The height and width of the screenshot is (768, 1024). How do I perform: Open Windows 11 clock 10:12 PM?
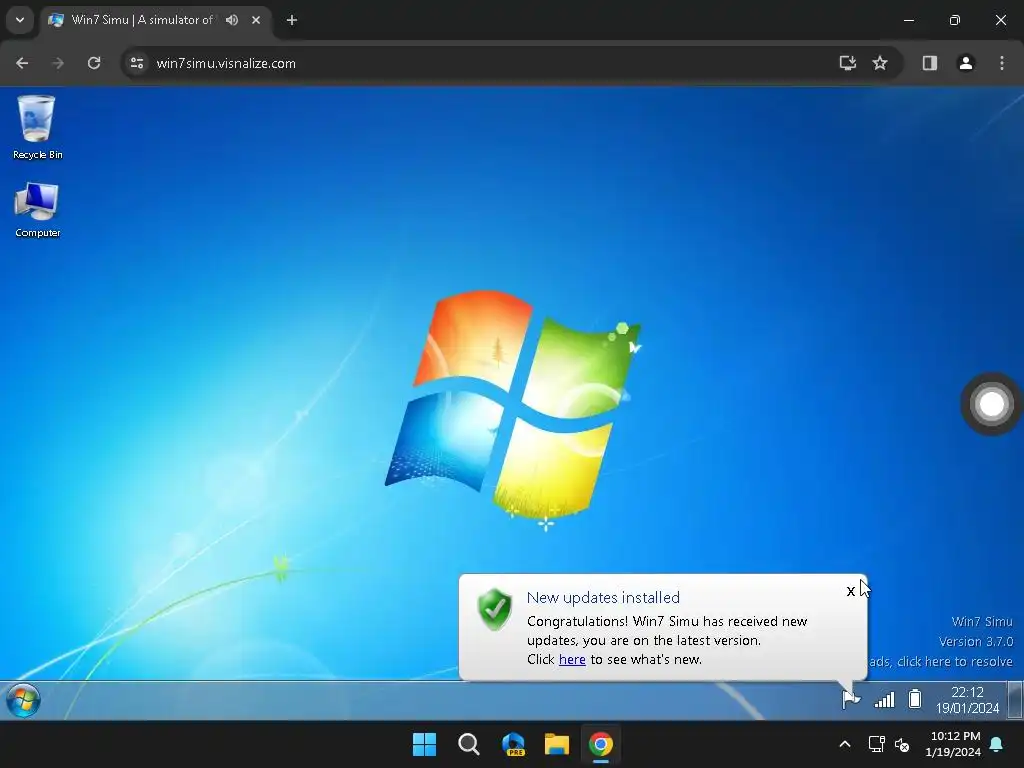pos(953,744)
